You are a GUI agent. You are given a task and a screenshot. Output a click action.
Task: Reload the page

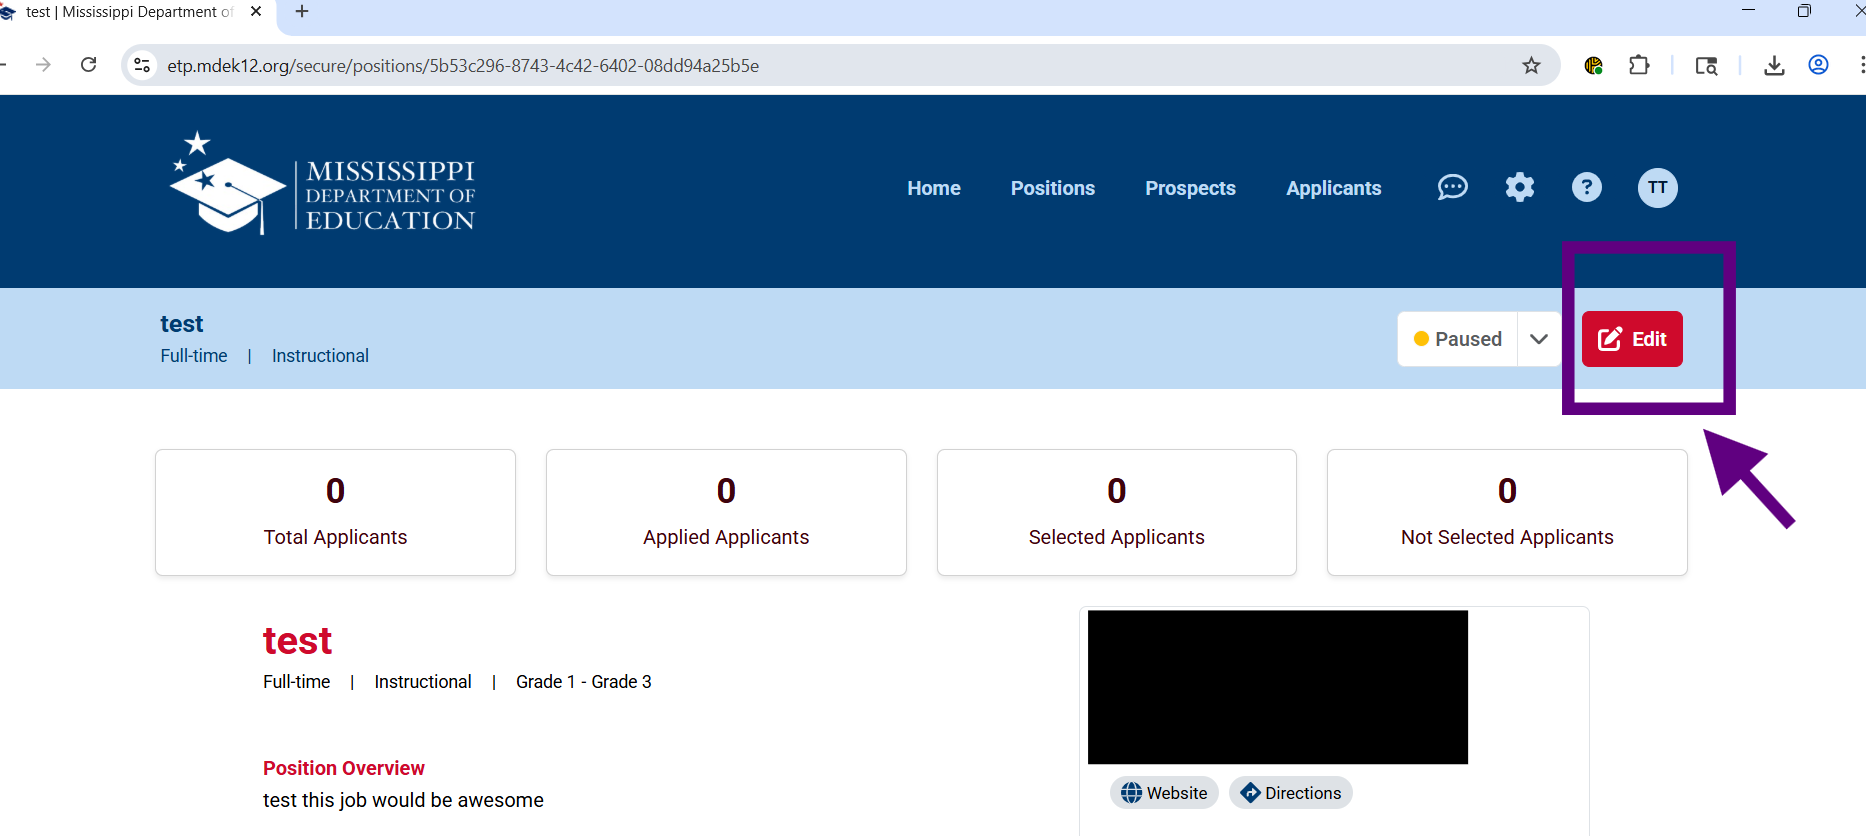(x=89, y=65)
